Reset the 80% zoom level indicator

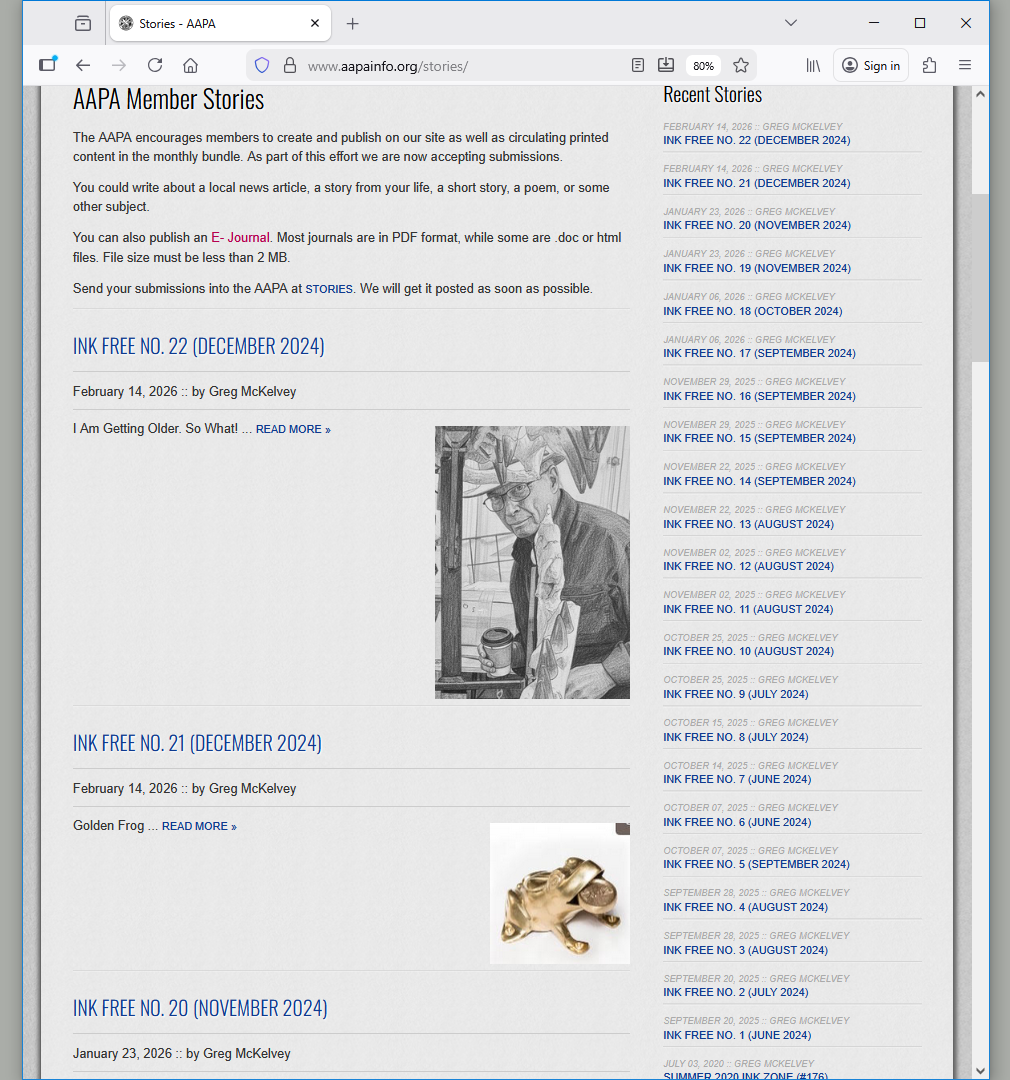click(x=703, y=66)
